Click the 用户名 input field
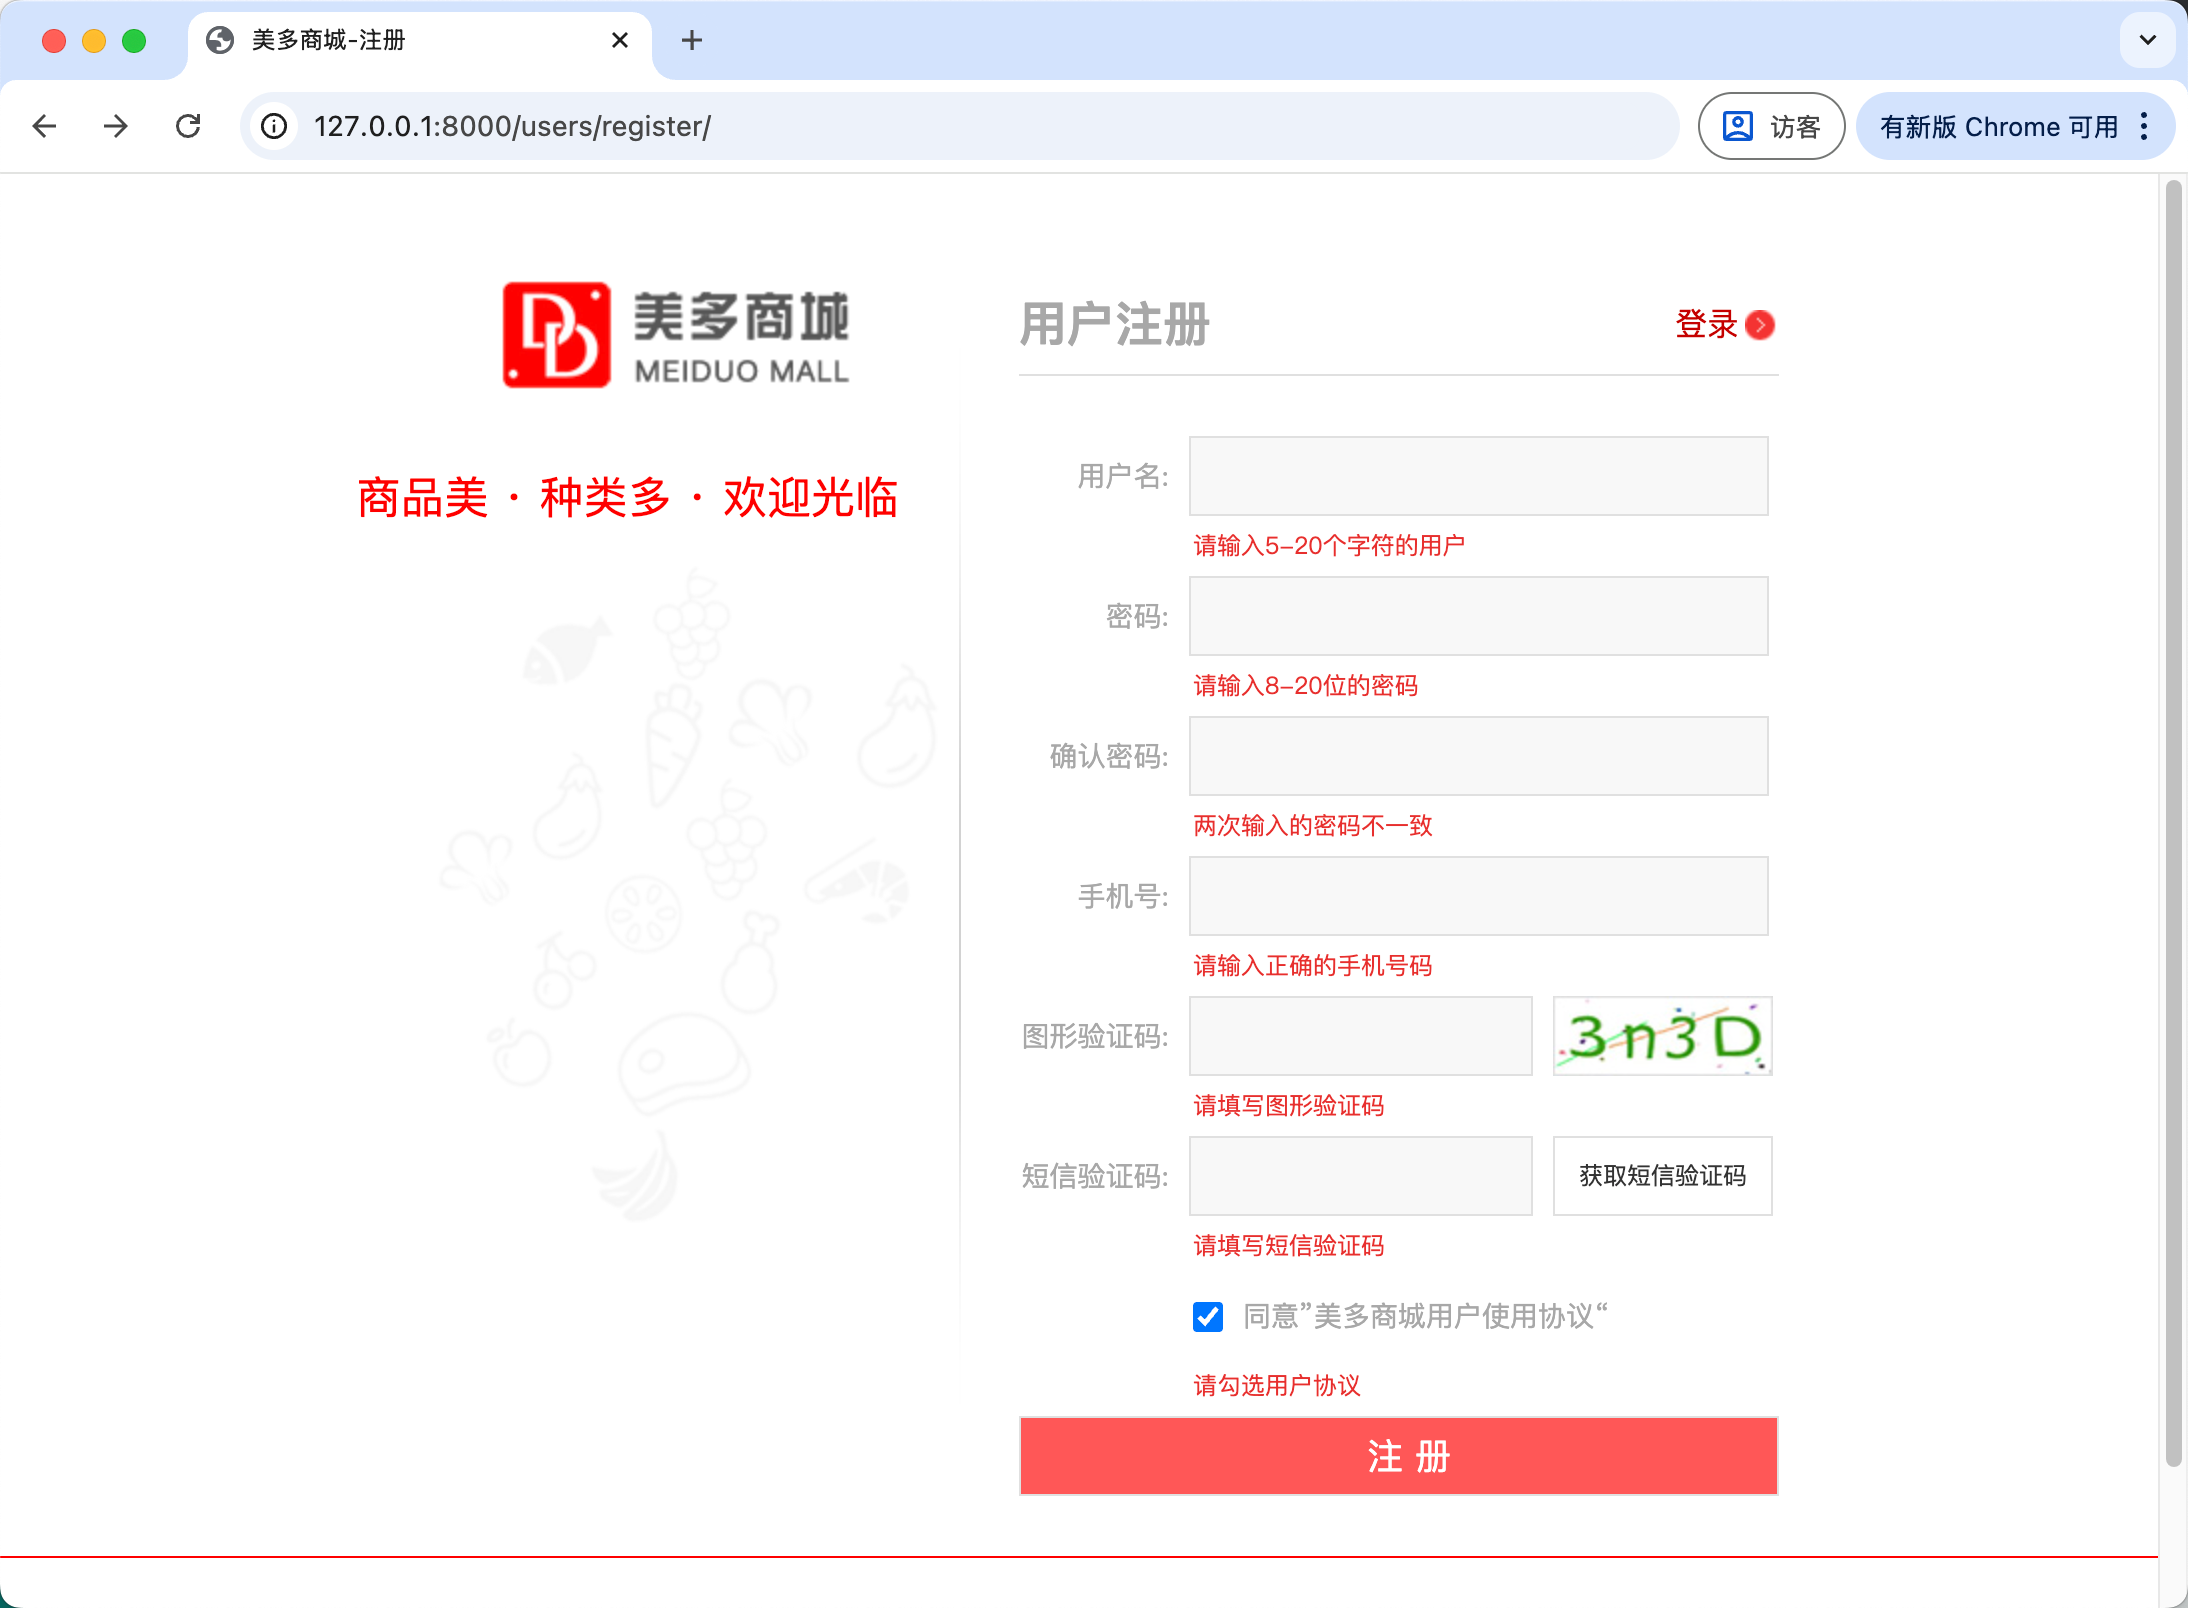The height and width of the screenshot is (1608, 2188). point(1478,476)
